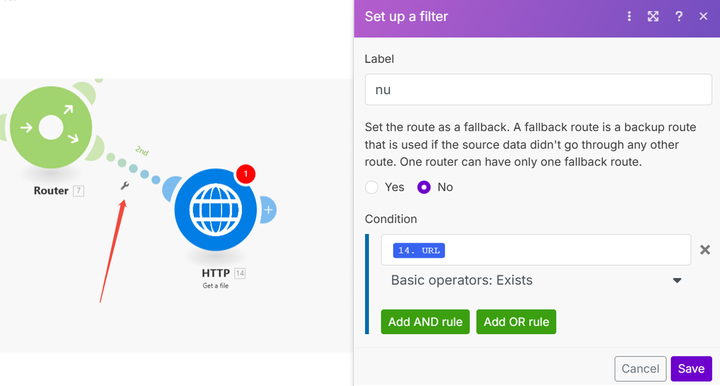Click the Router module icon

pyautogui.click(x=51, y=127)
